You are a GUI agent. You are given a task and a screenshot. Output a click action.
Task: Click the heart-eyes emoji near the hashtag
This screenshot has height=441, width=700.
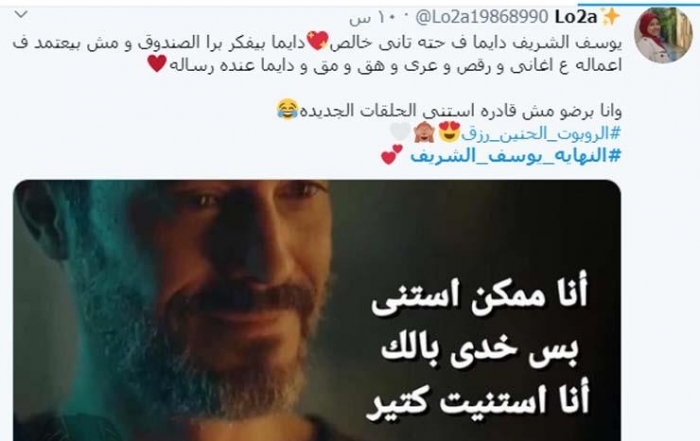coord(449,132)
